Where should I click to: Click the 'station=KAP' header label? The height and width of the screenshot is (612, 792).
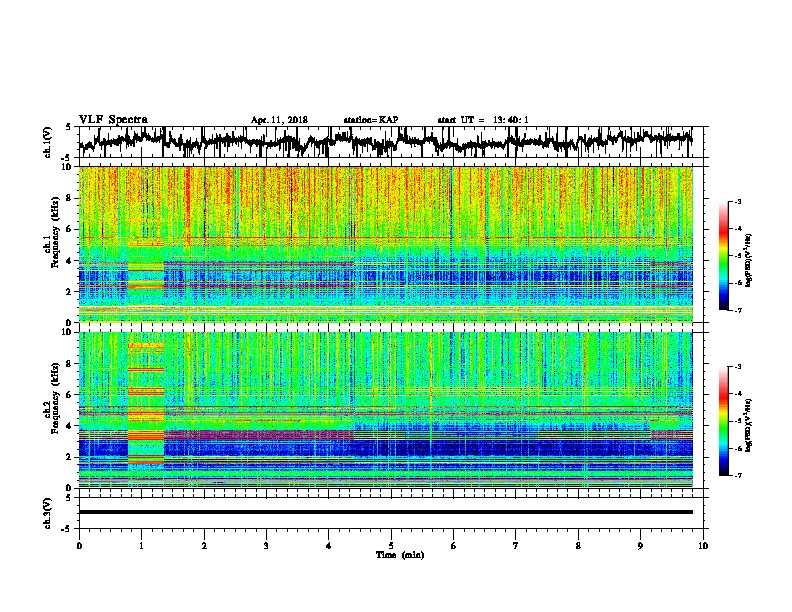click(x=371, y=120)
